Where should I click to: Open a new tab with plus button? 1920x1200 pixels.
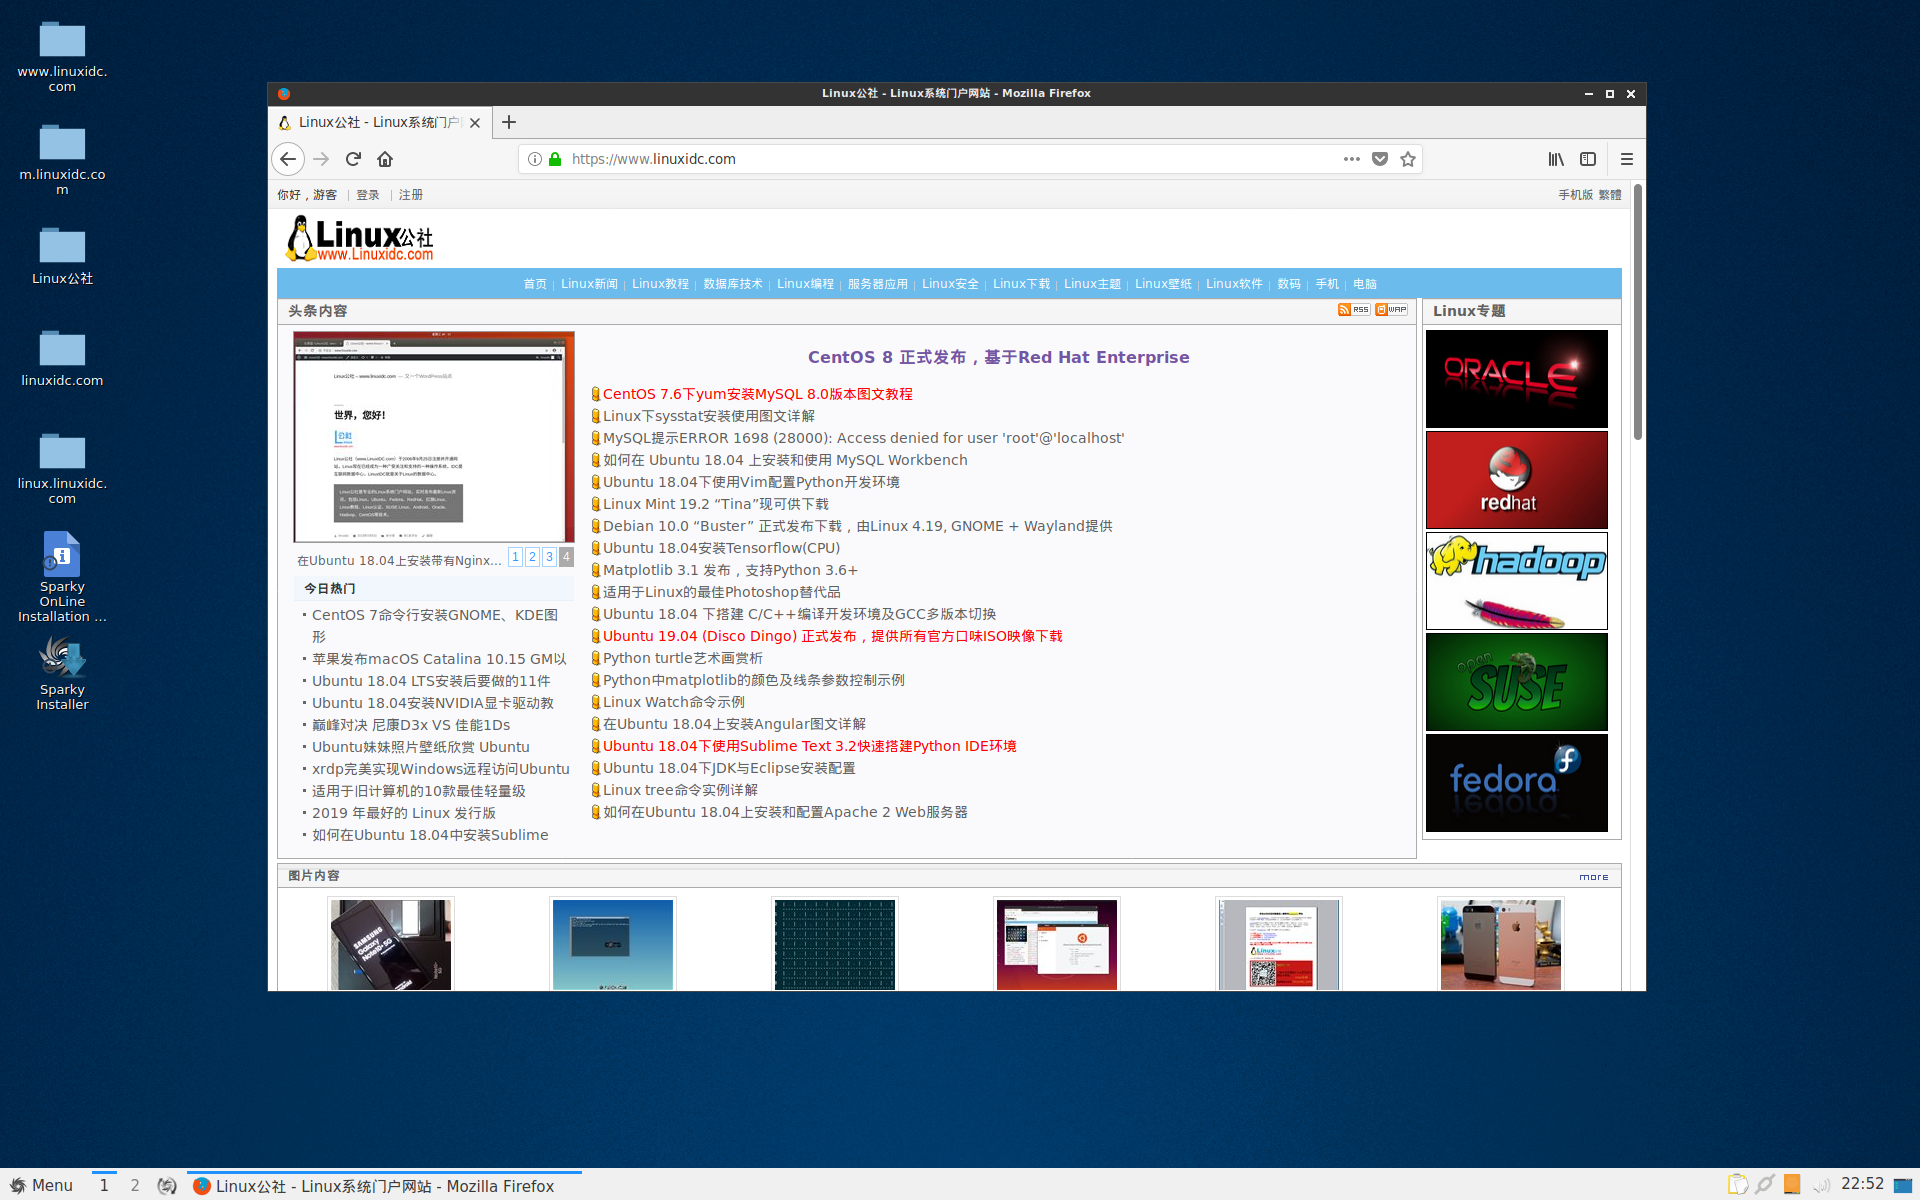(x=509, y=122)
